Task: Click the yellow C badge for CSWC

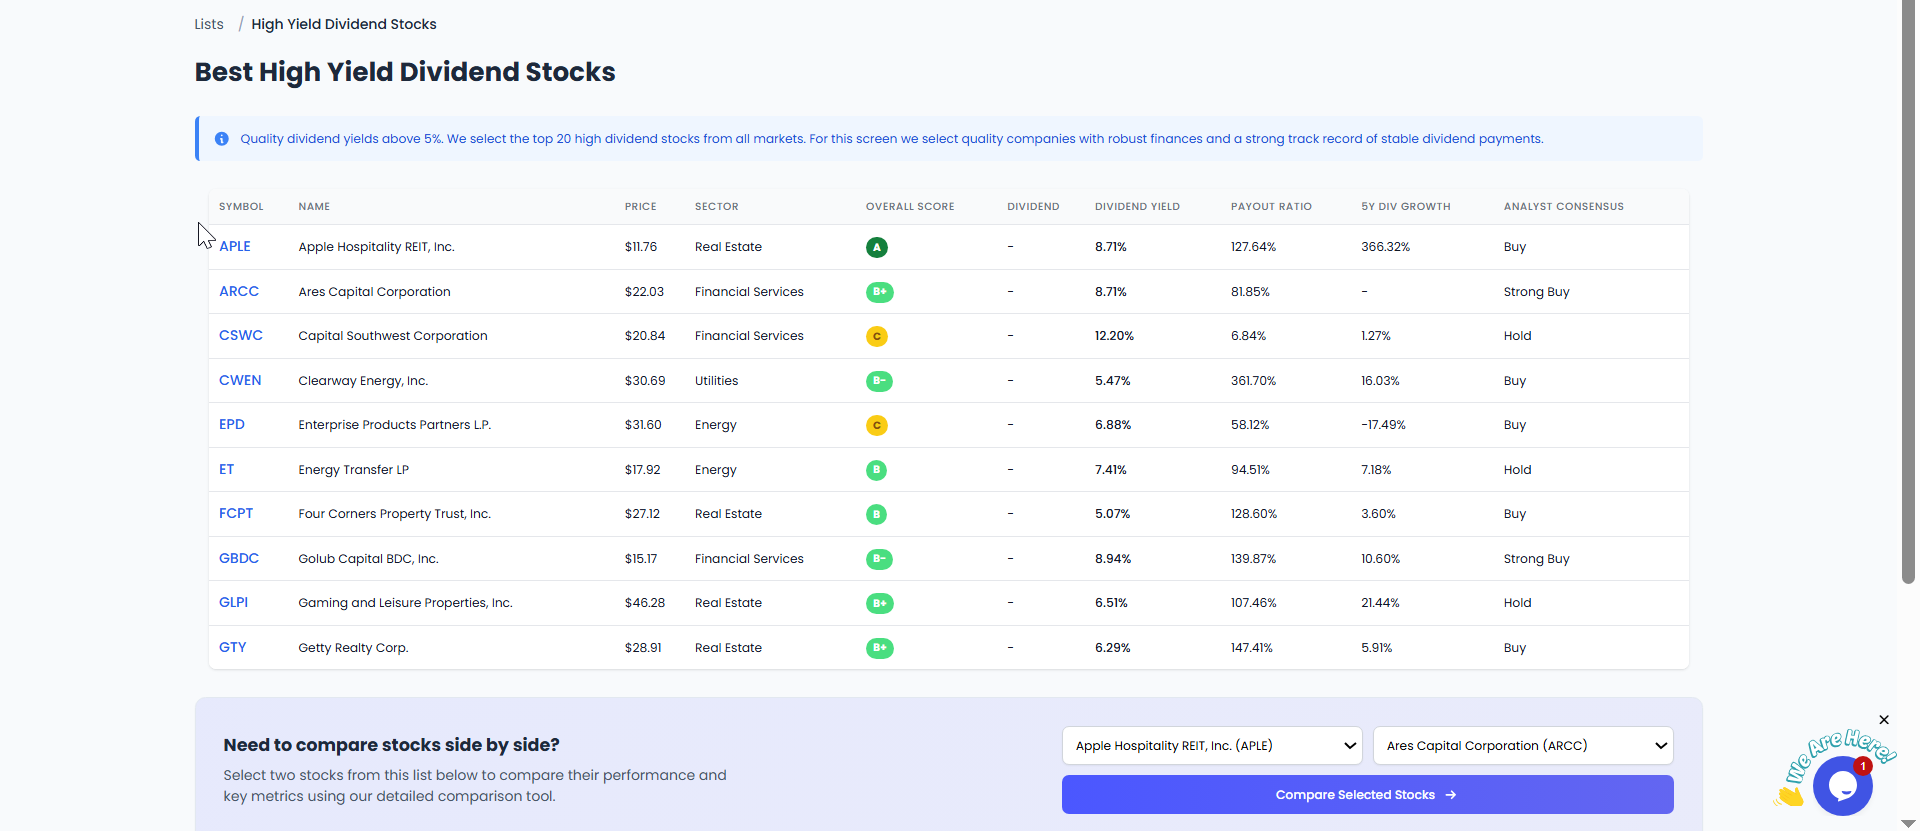Action: 876,336
